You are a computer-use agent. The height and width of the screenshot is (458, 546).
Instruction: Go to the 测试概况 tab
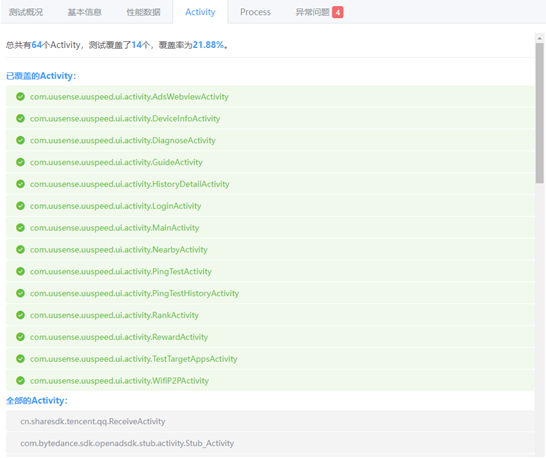(x=26, y=12)
